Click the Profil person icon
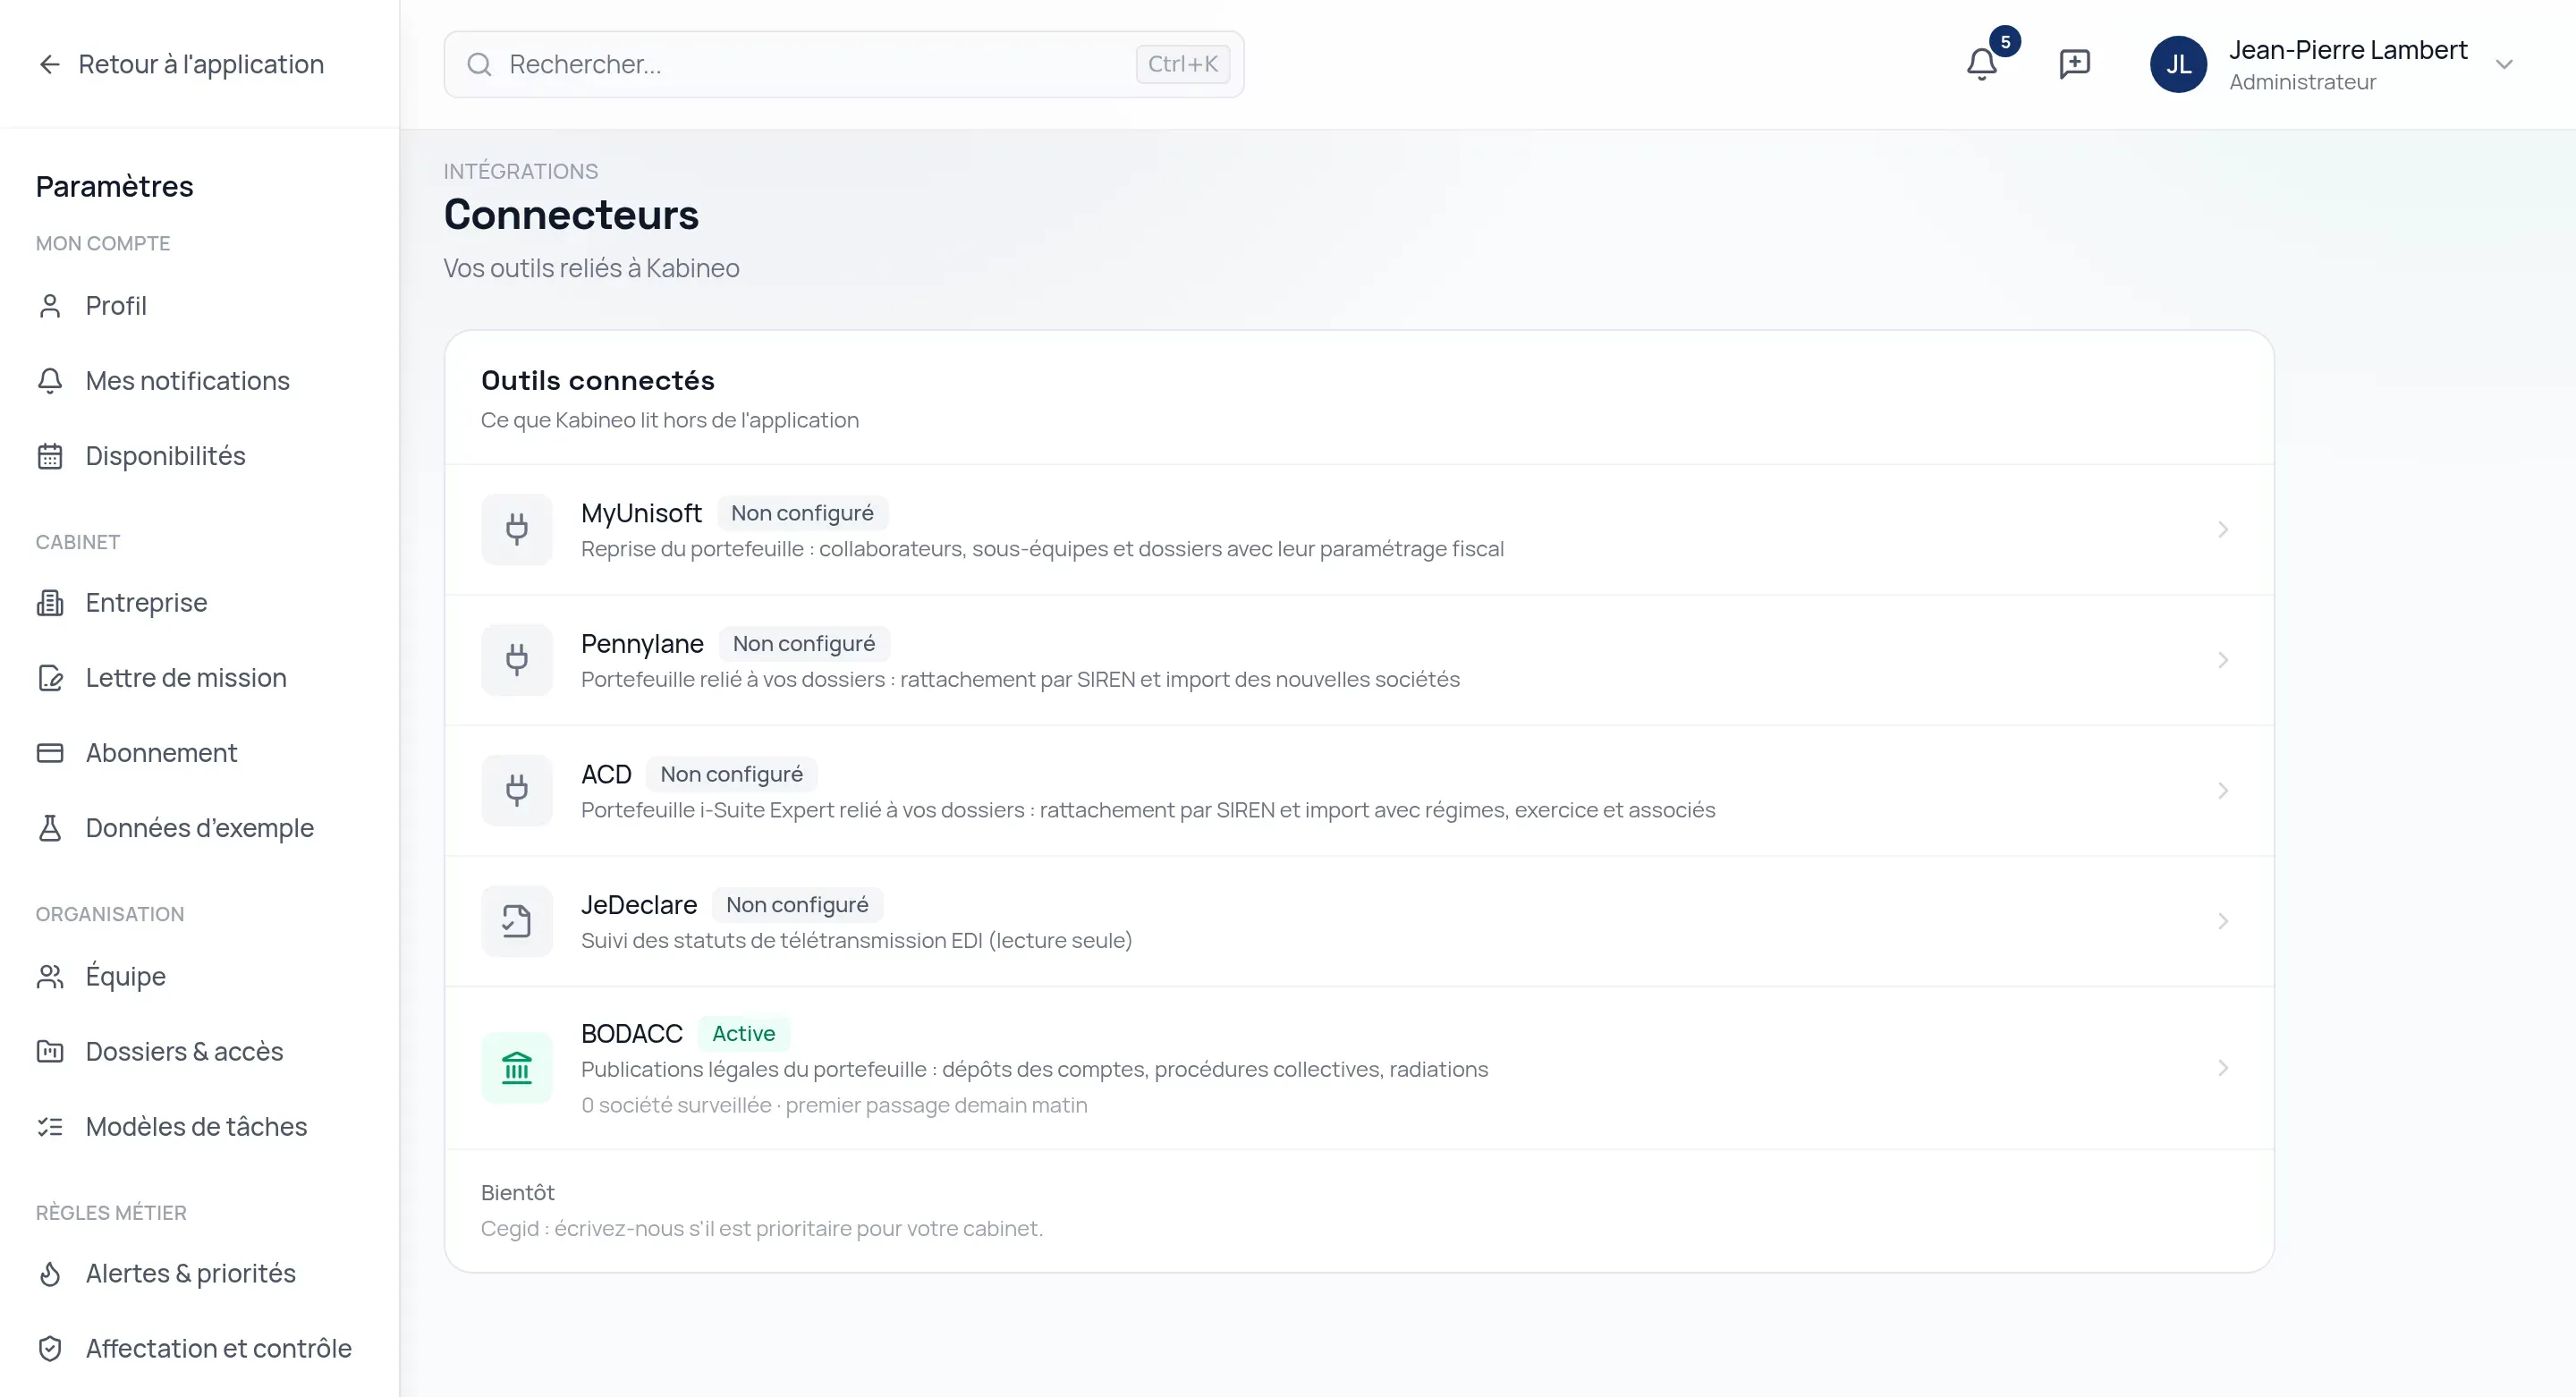Screen dimensions: 2576x1397 pyautogui.click(x=49, y=306)
